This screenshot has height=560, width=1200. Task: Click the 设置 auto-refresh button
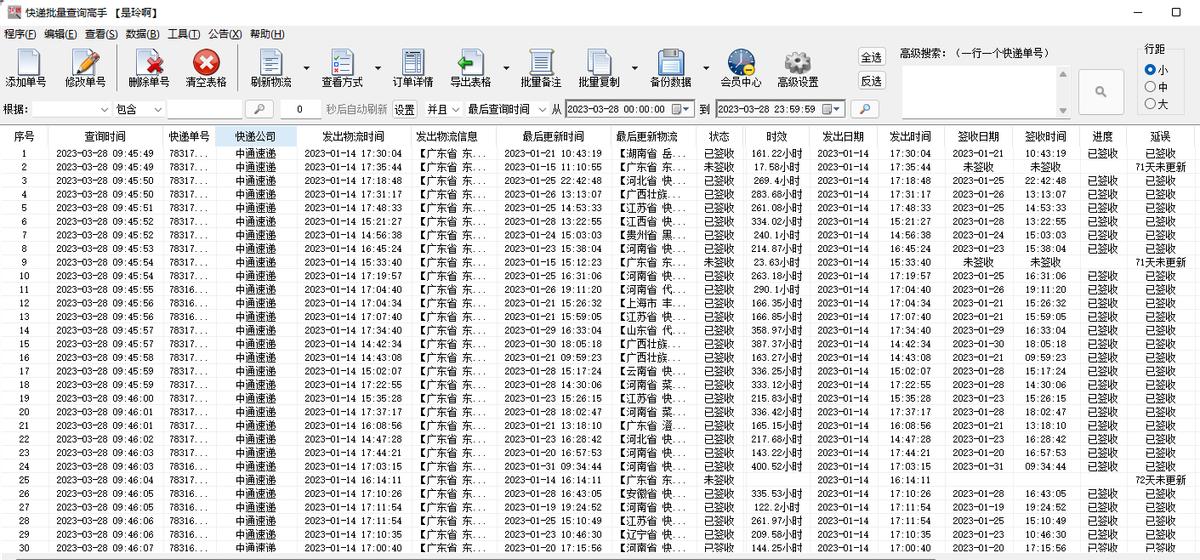(x=404, y=109)
